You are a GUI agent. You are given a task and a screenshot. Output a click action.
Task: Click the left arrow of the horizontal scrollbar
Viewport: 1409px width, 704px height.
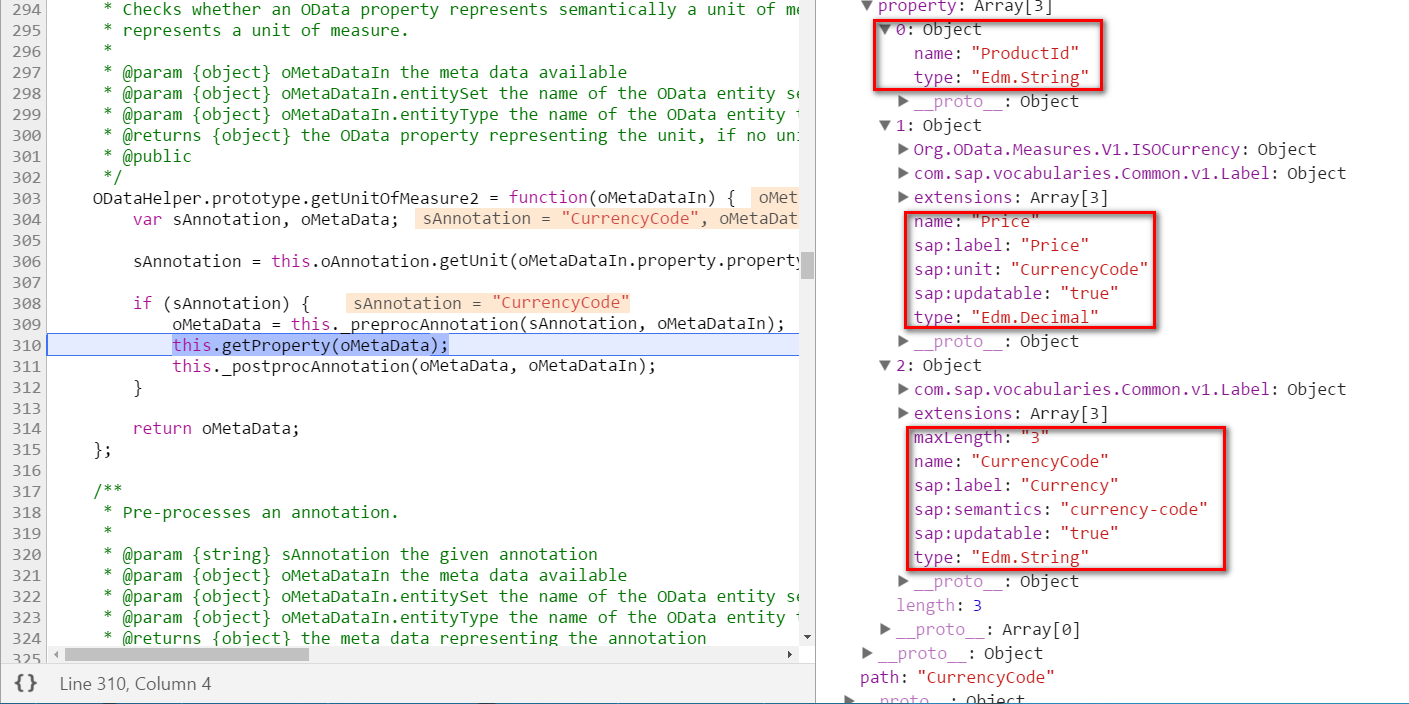coord(54,654)
